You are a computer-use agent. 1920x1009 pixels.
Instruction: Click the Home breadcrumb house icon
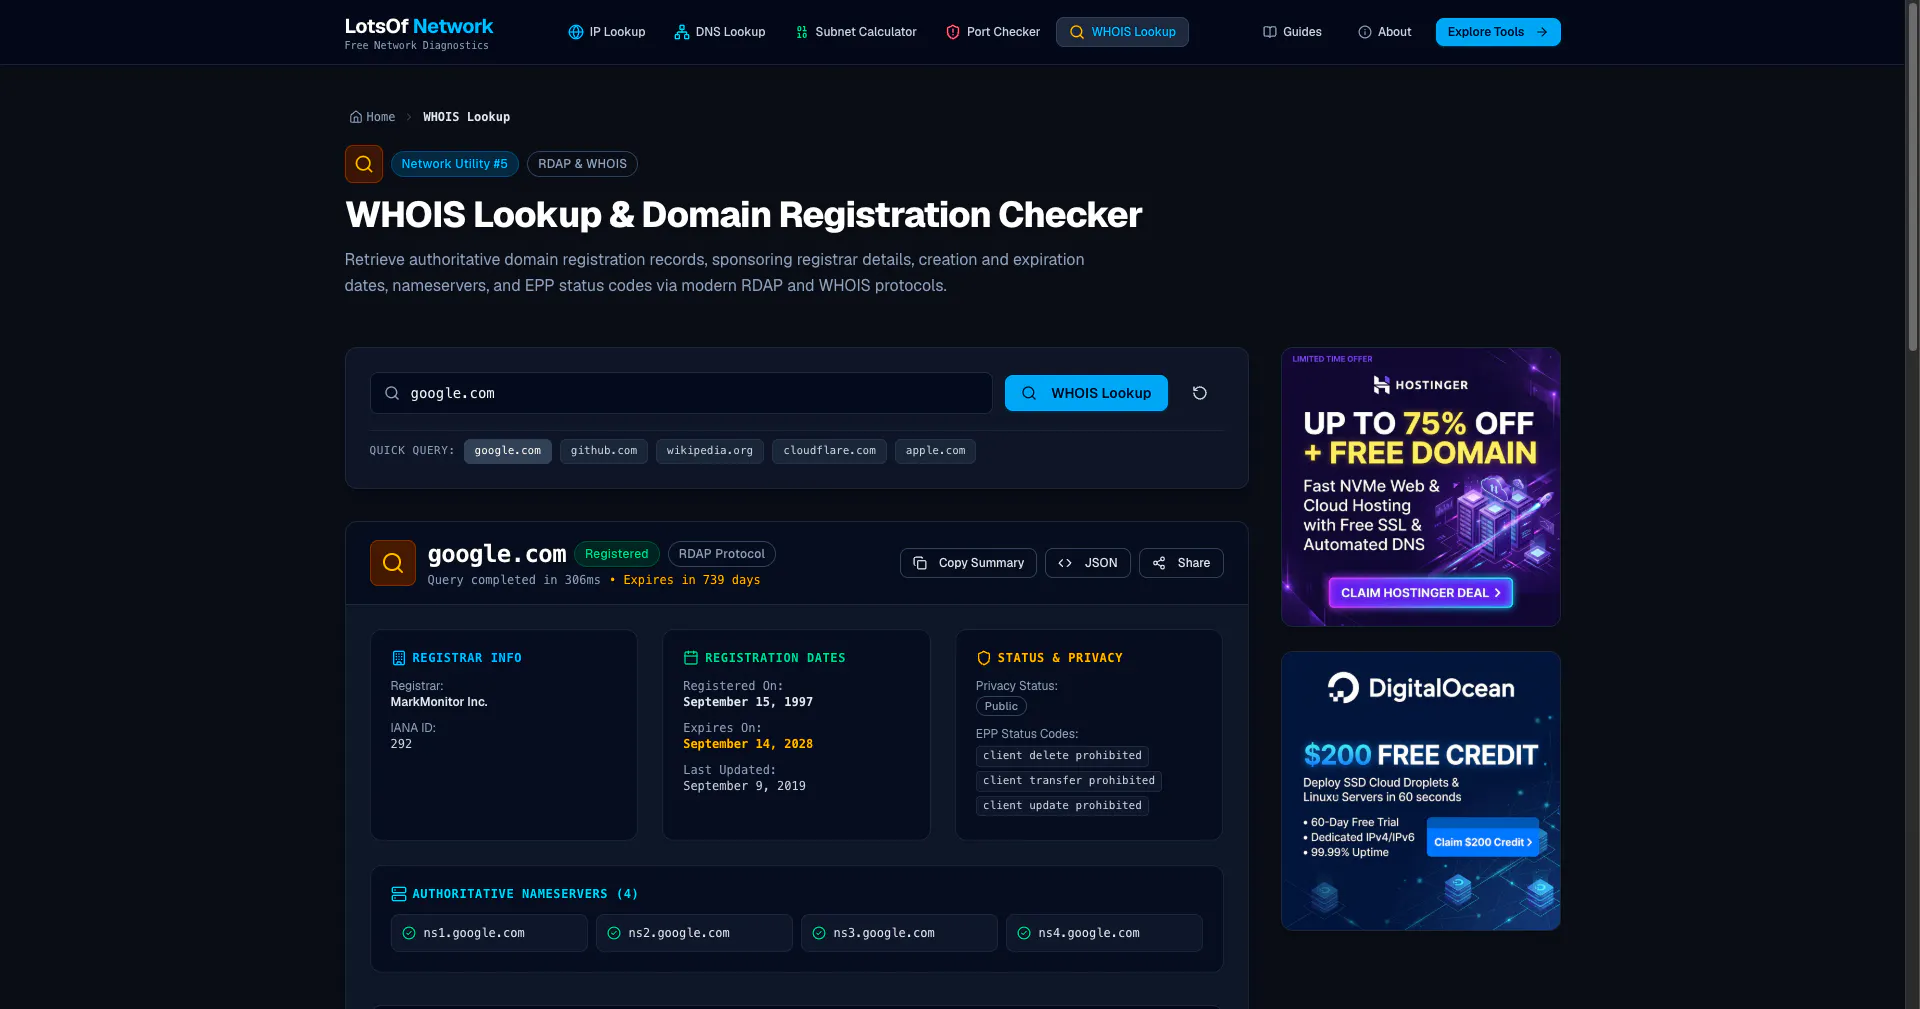(355, 117)
